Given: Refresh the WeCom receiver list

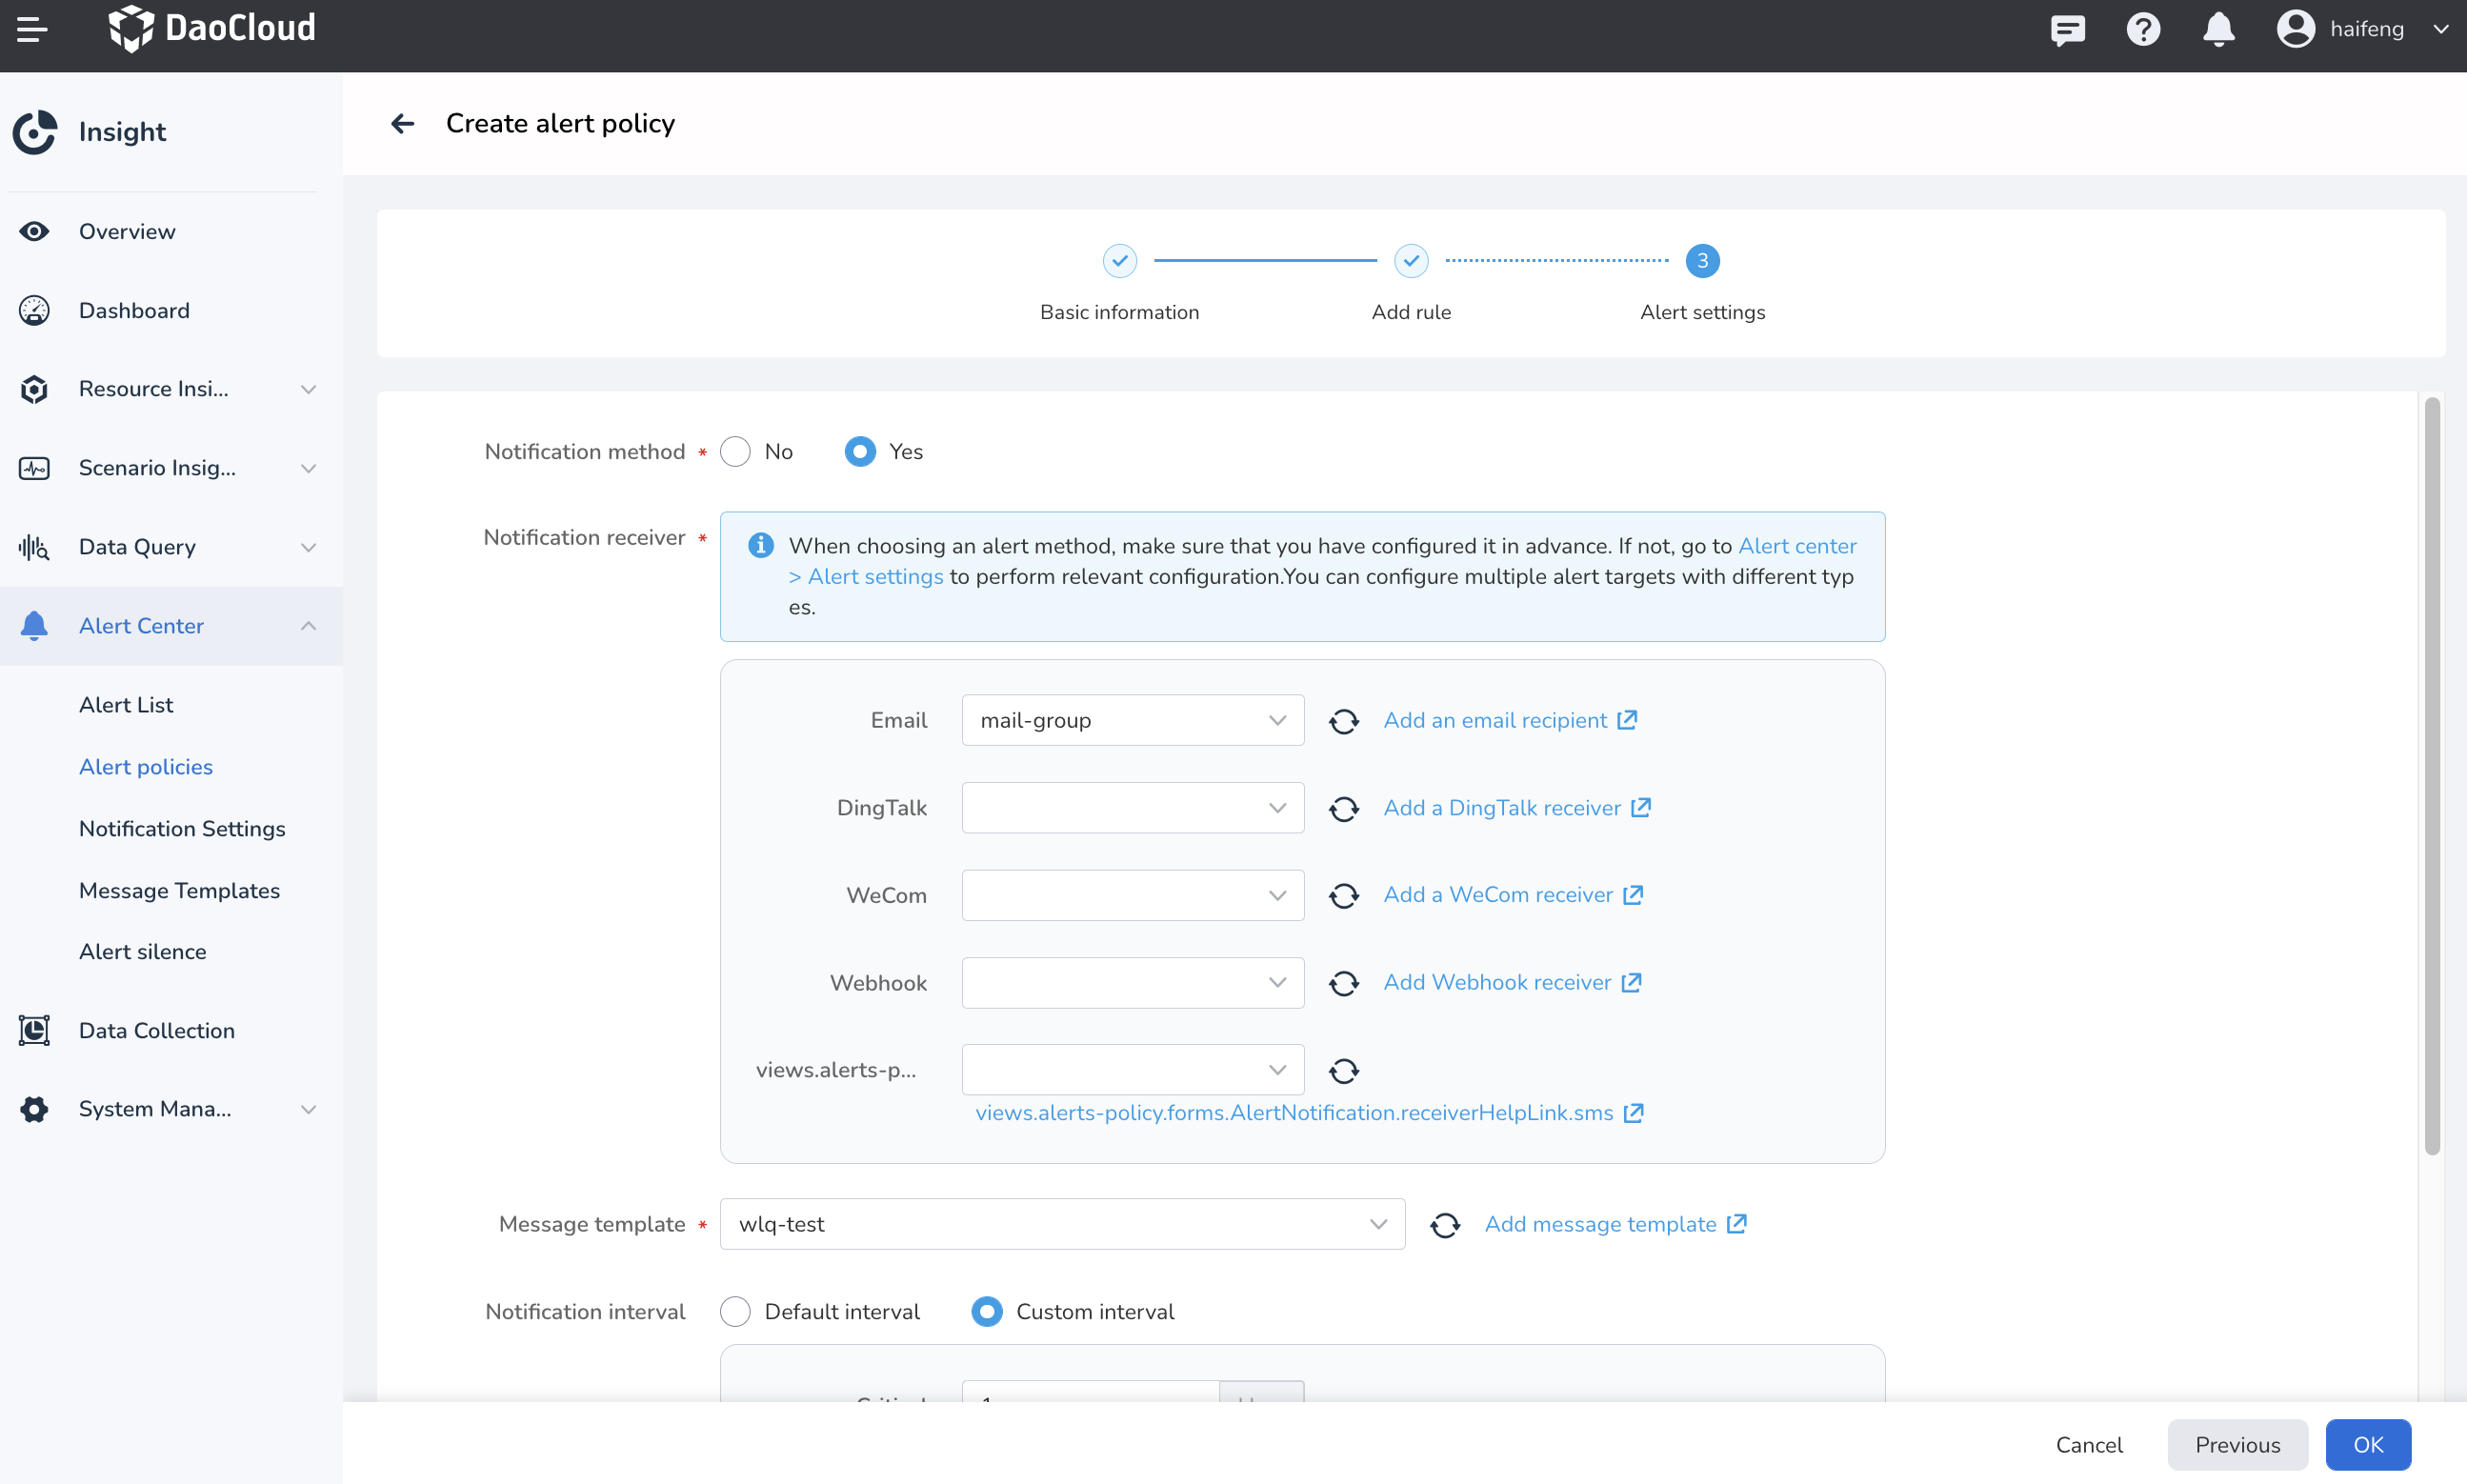Looking at the screenshot, I should point(1343,895).
